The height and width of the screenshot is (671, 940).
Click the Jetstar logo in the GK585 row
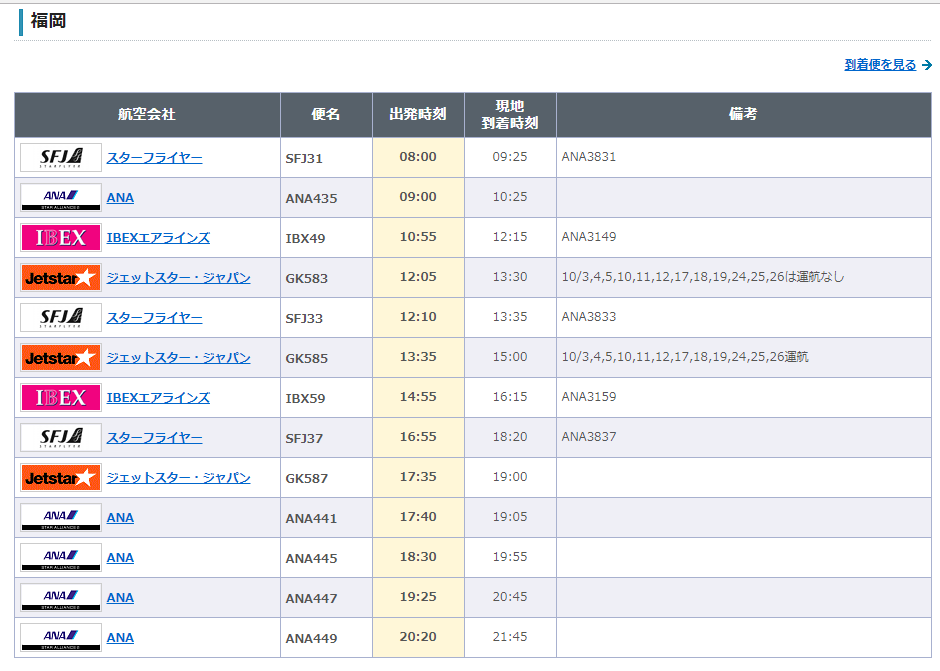coord(61,358)
